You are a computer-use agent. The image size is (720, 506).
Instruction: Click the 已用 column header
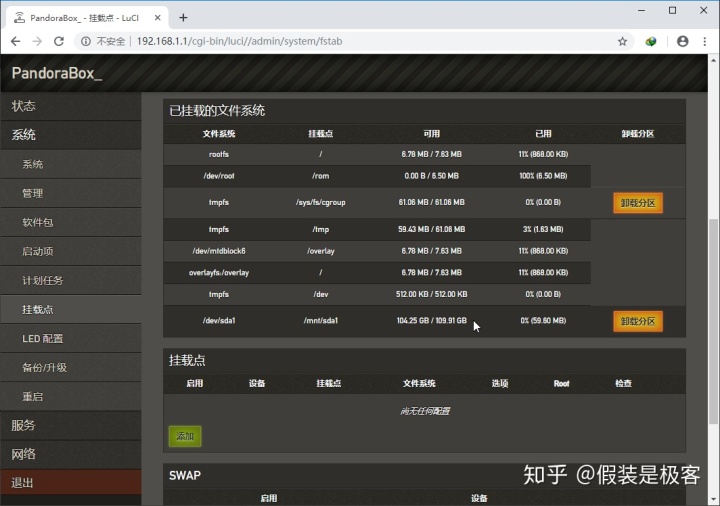click(543, 134)
